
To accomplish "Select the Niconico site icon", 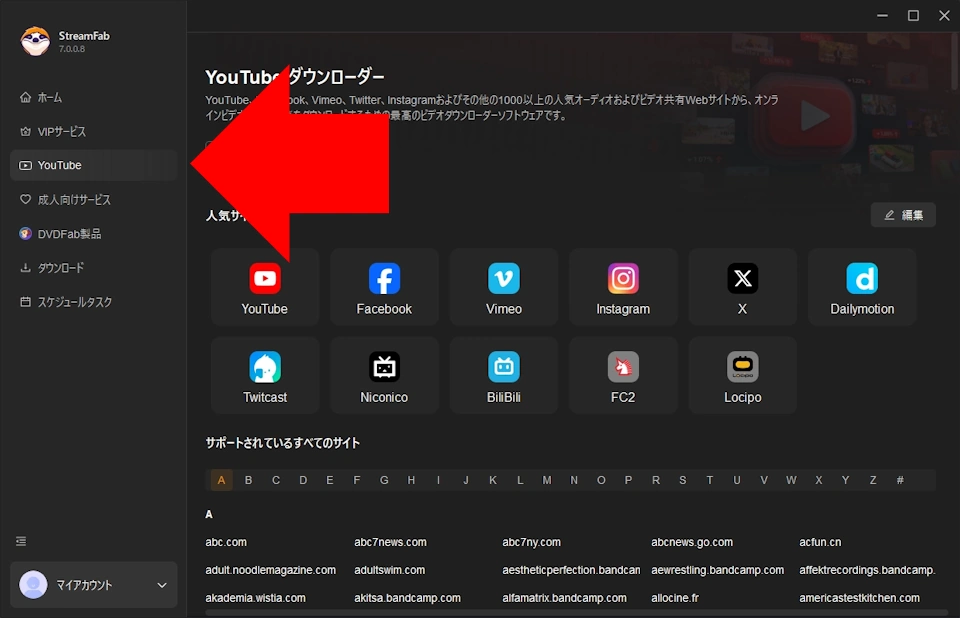I will [x=384, y=375].
